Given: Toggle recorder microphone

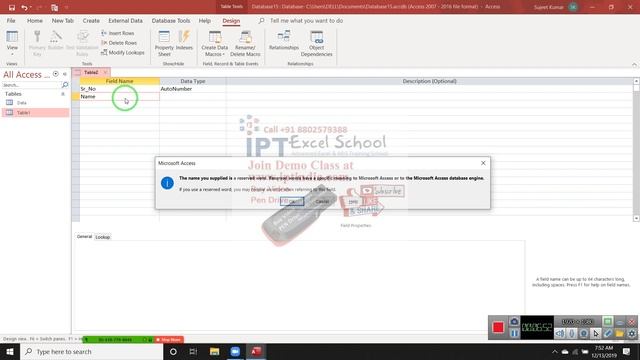Looking at the screenshot, I should point(572,333).
